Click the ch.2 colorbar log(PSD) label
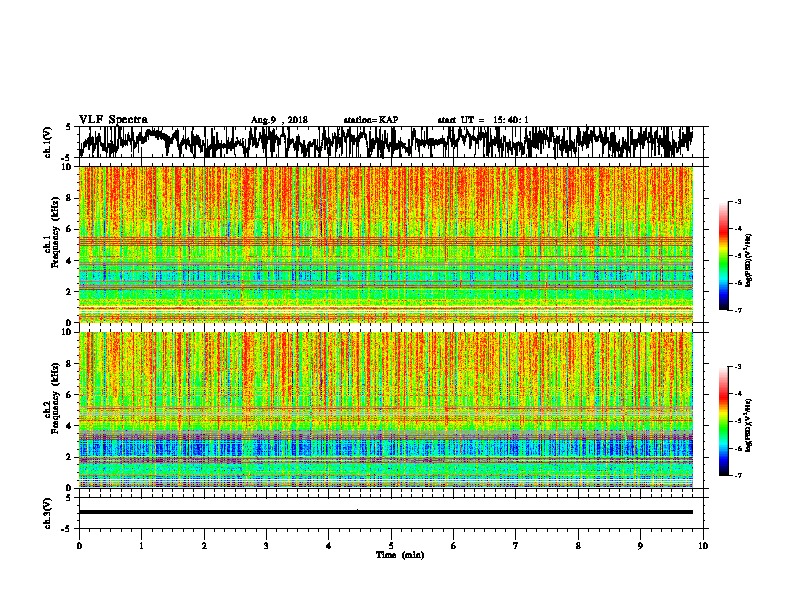 [x=749, y=425]
